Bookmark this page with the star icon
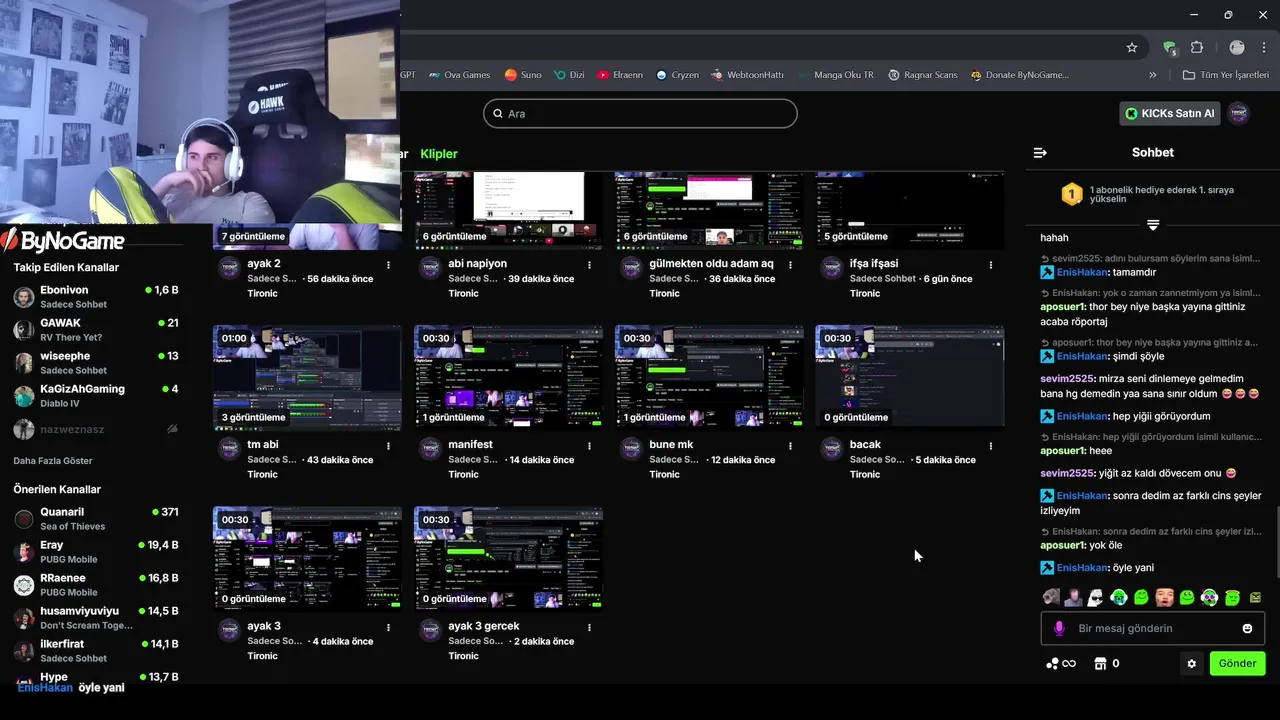 [x=1132, y=47]
